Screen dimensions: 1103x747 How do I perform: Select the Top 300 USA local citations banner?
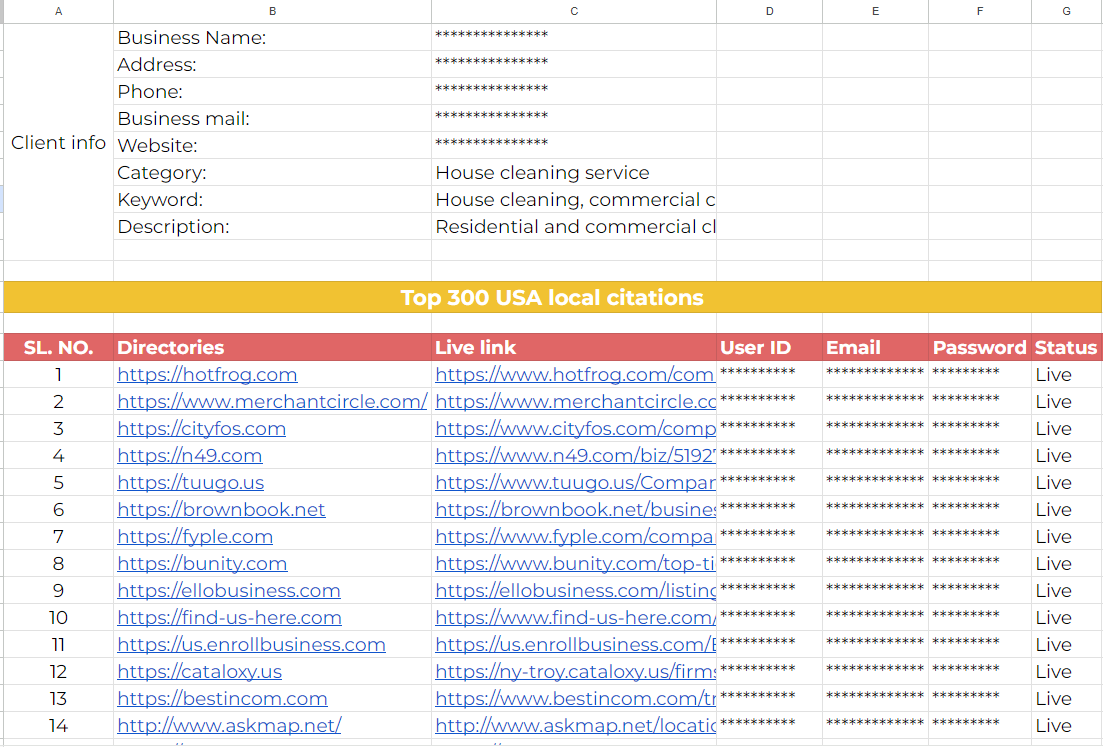tap(552, 297)
